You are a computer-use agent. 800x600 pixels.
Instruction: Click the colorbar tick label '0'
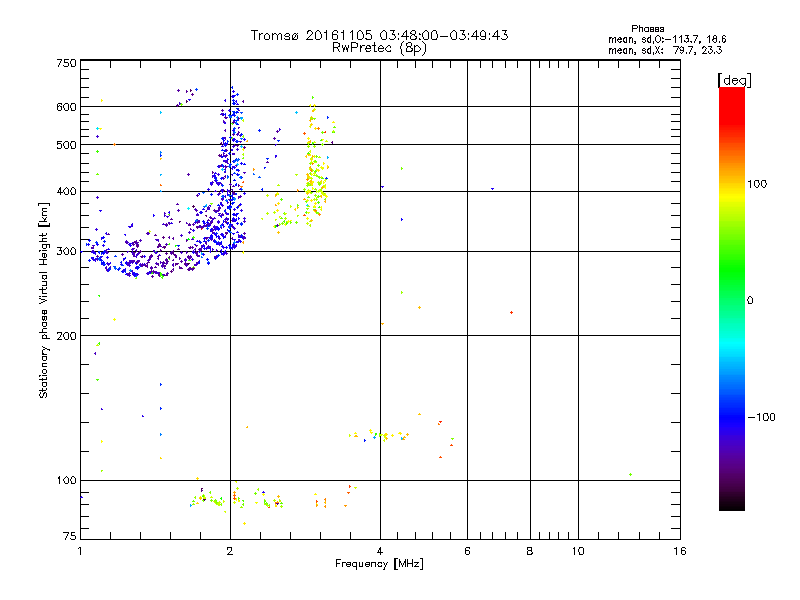(x=750, y=301)
